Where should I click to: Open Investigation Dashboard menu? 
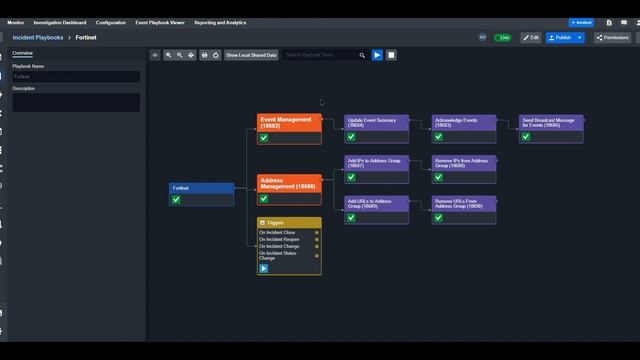coord(60,23)
